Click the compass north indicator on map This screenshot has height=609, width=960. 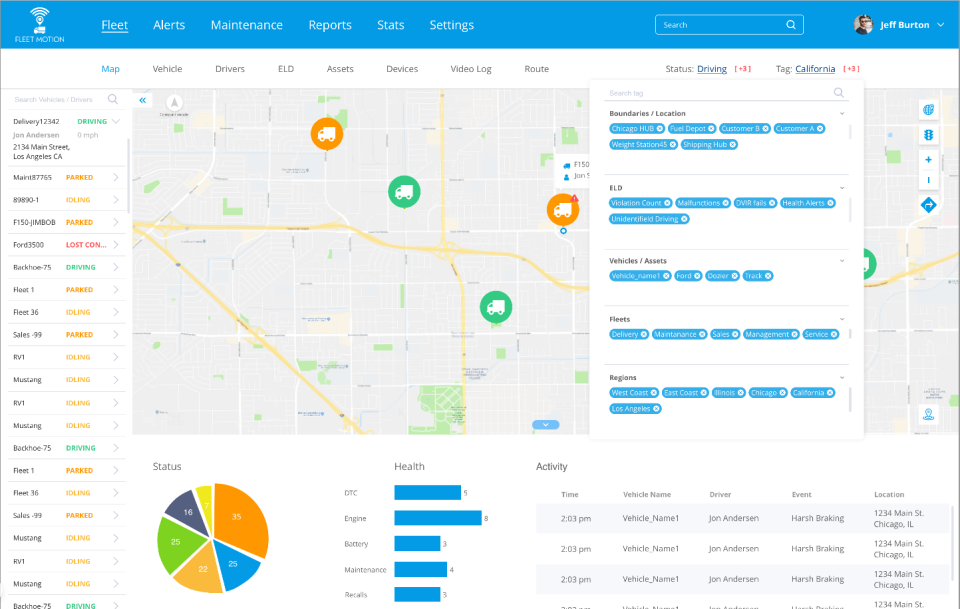175,102
